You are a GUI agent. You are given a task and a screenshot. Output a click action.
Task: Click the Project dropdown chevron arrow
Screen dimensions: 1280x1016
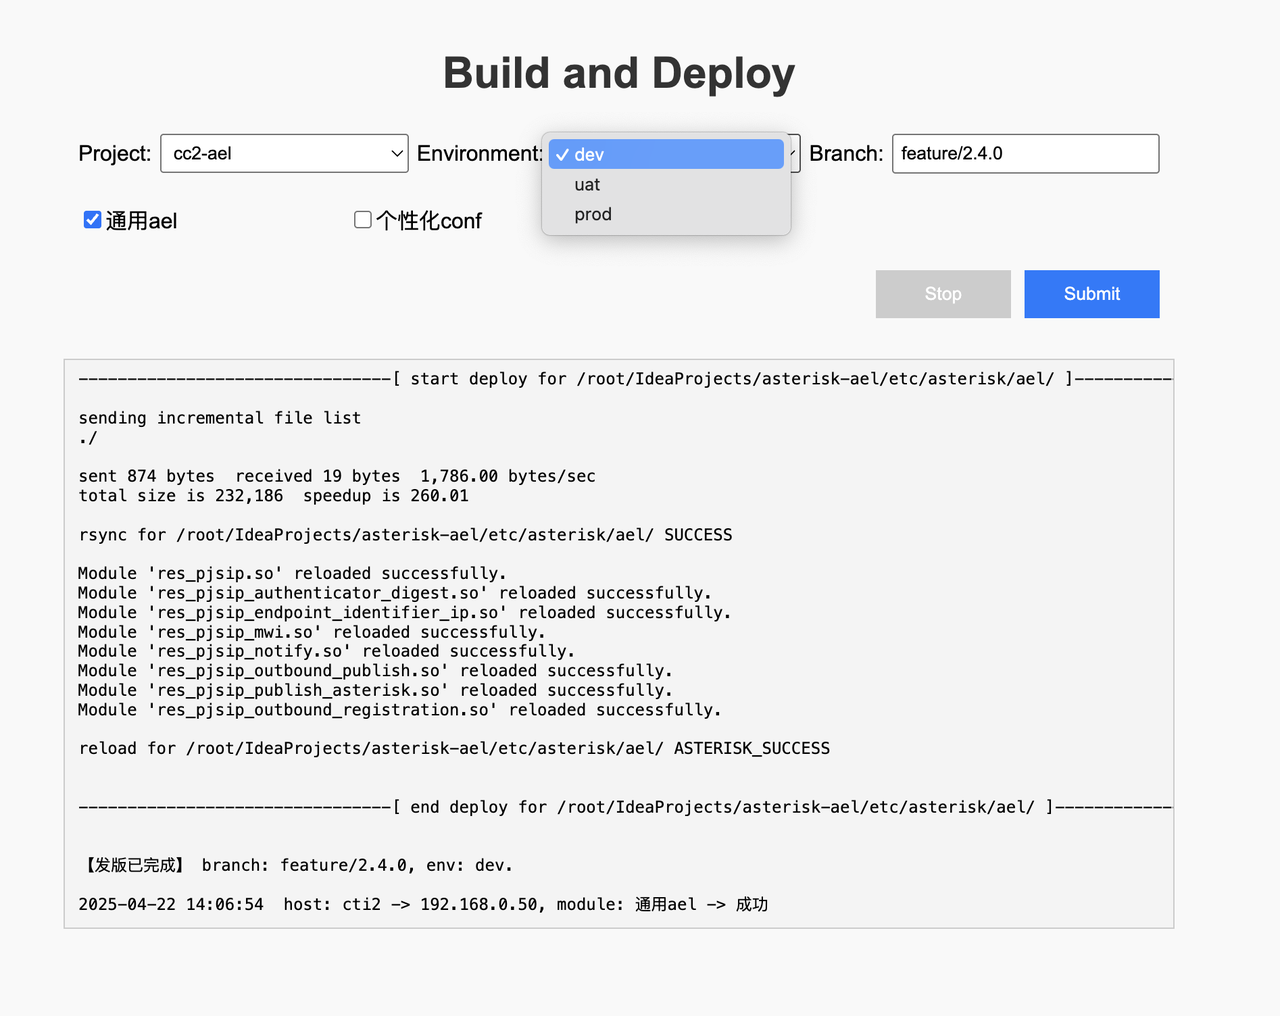[397, 154]
